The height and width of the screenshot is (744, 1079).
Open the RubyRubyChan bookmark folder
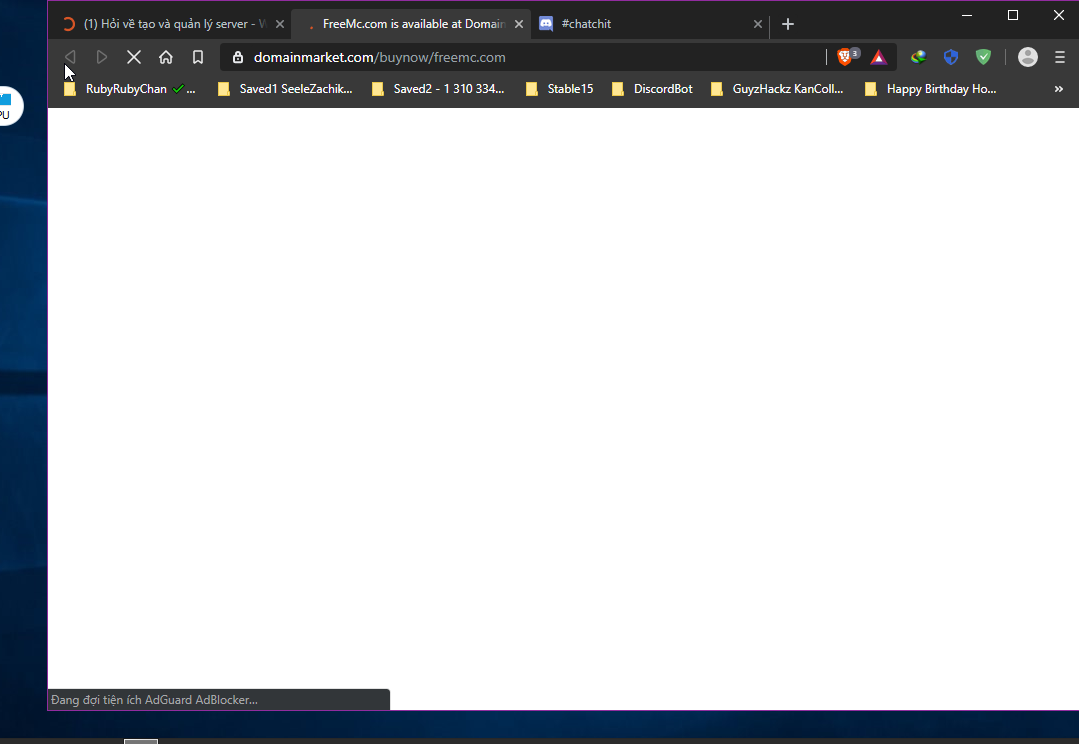pos(130,89)
